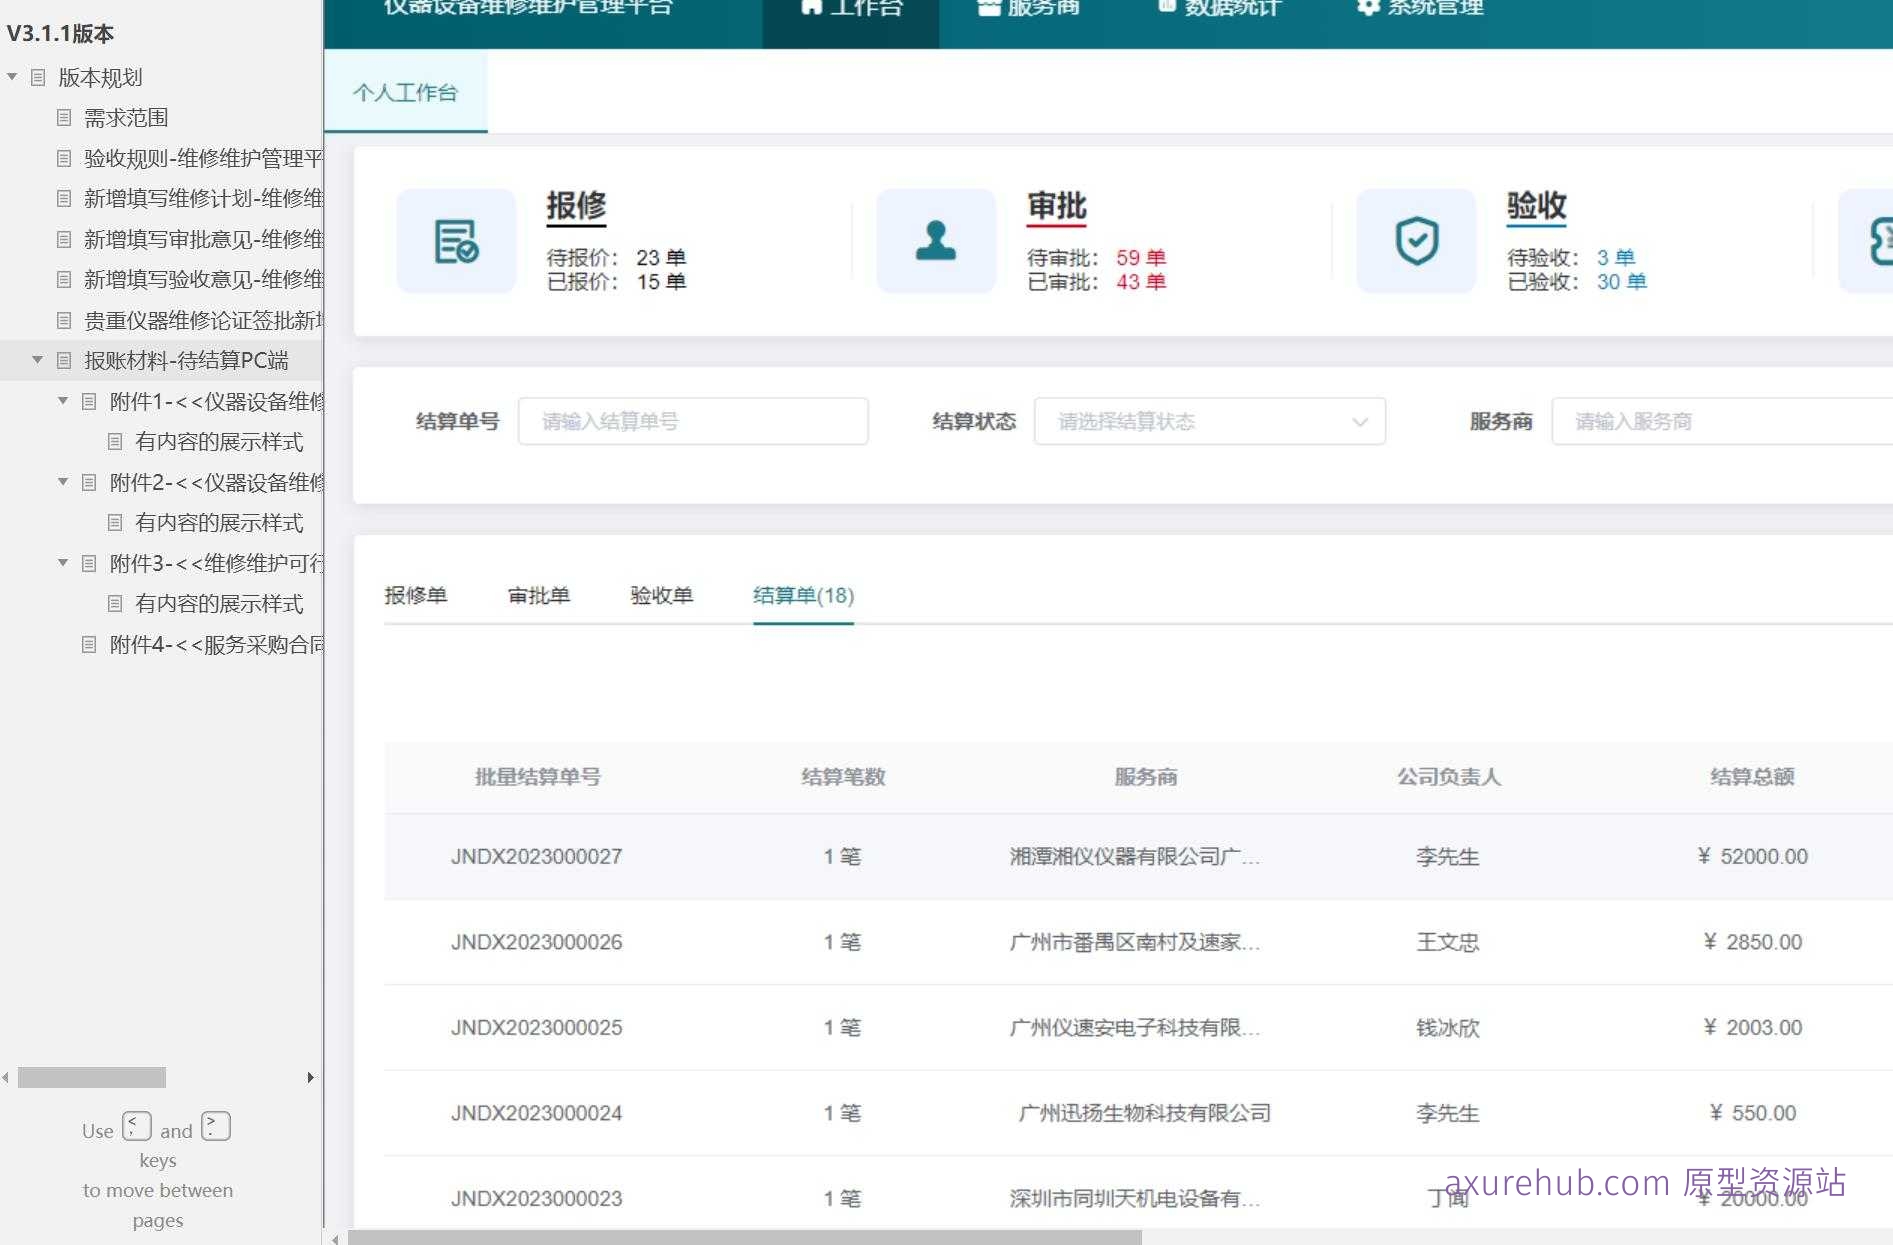Click the 数据统计 bar chart icon
The height and width of the screenshot is (1245, 1893).
pyautogui.click(x=1166, y=6)
